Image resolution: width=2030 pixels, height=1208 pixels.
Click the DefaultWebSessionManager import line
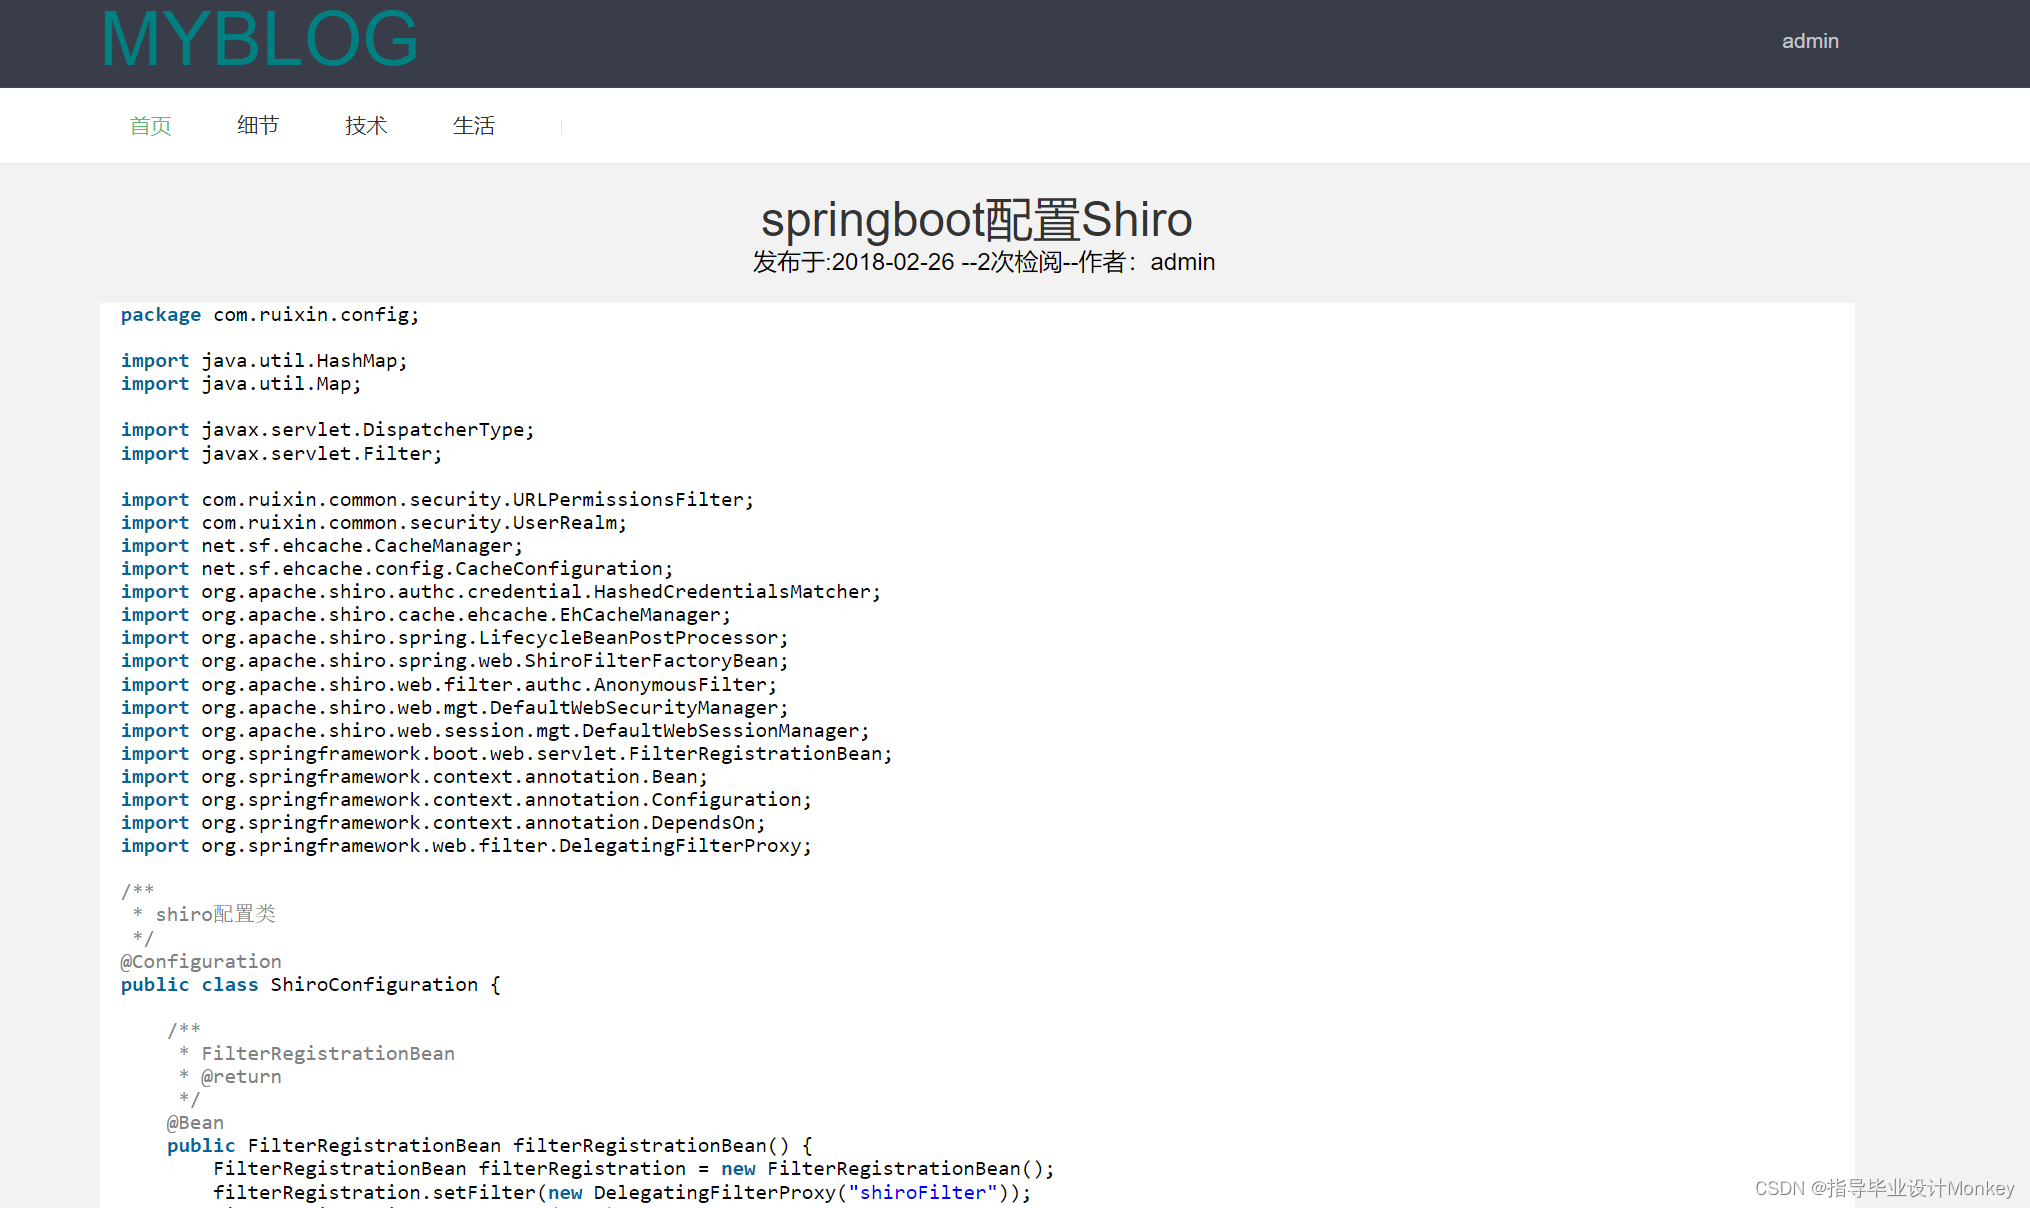pos(495,731)
